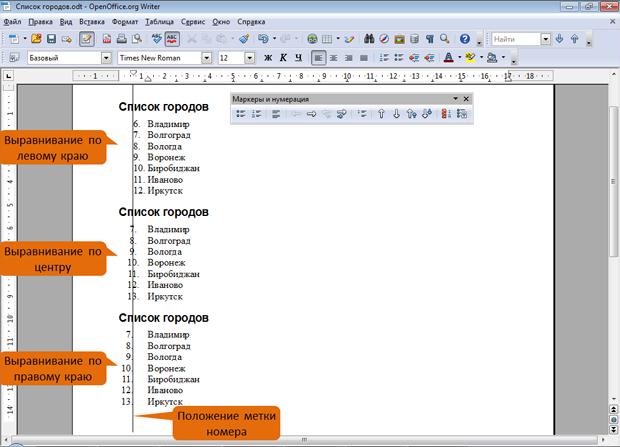Increase indent on formatting toolbar
Viewport: 620px width, 447px height.
coord(429,58)
